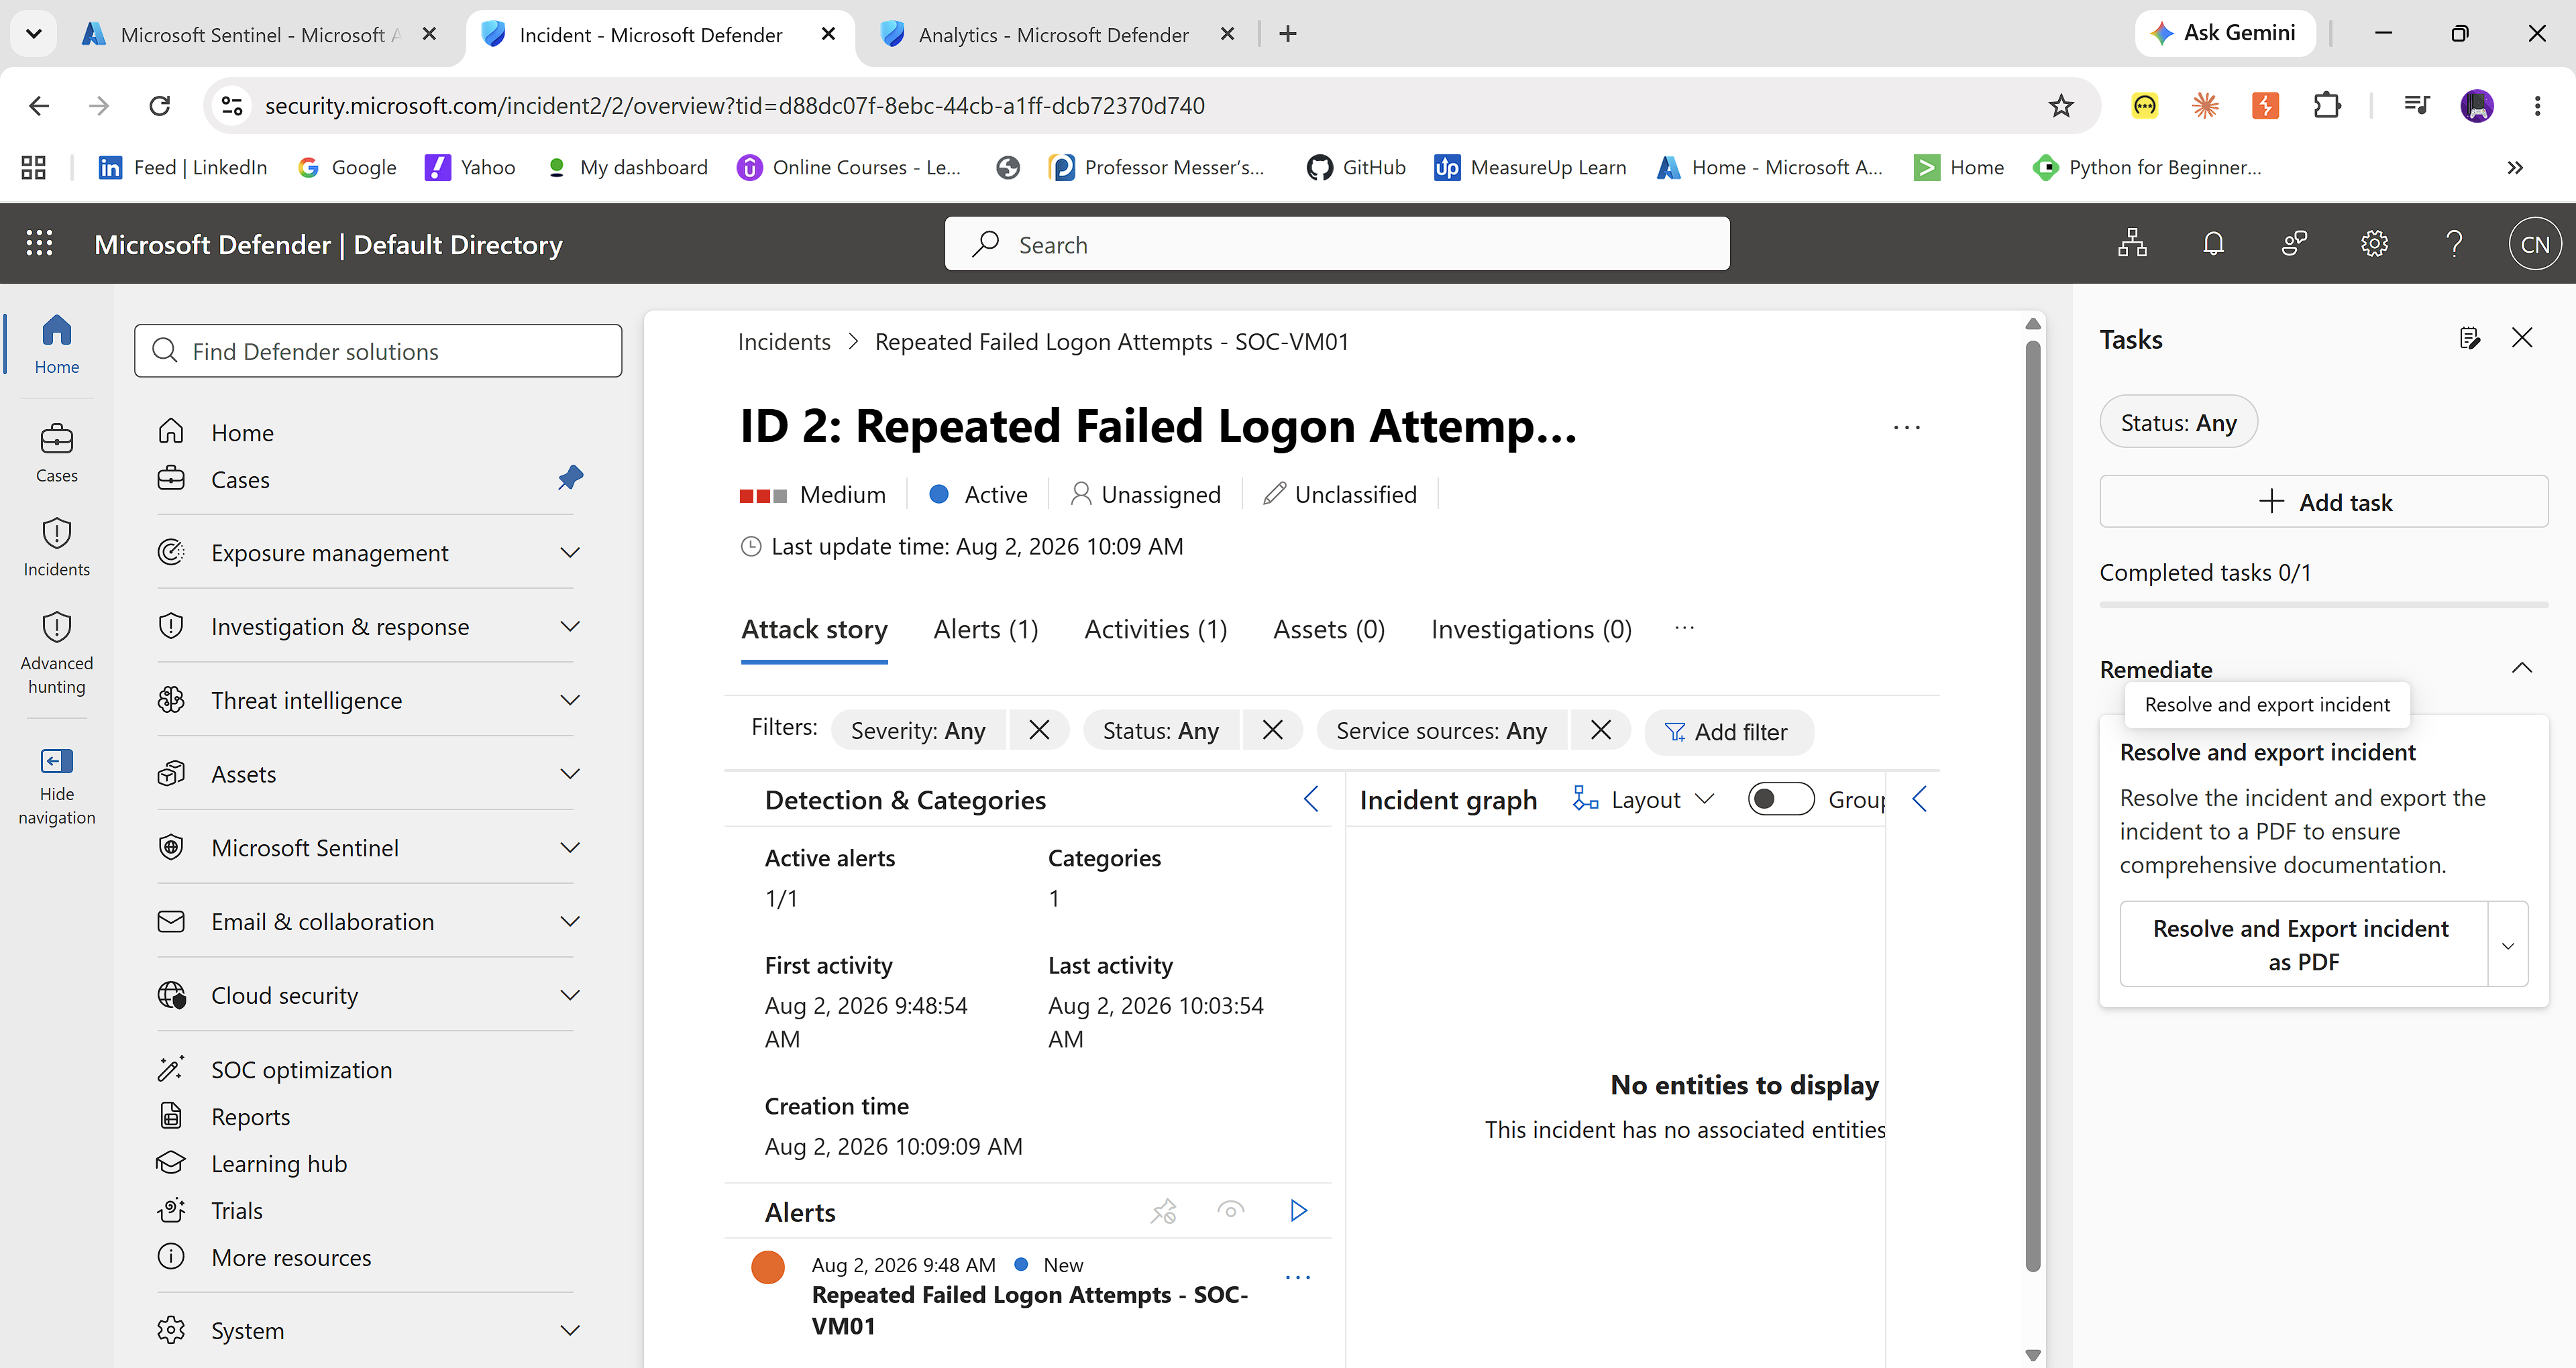Go to Home in the left icon rail
2576x1368 pixels.
click(x=57, y=344)
